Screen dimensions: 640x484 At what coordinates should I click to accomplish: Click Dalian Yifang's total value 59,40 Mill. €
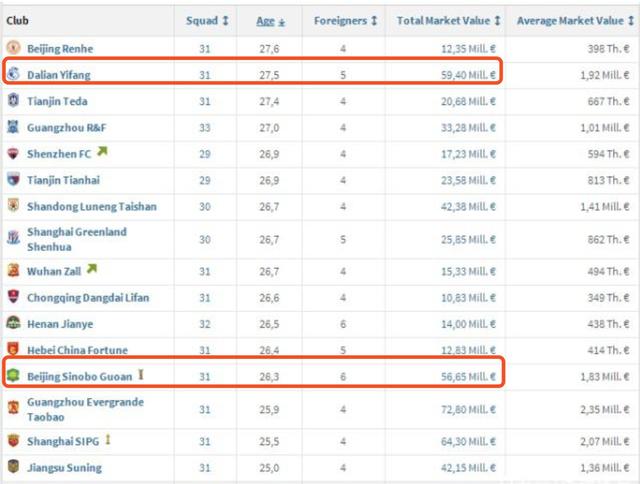468,75
